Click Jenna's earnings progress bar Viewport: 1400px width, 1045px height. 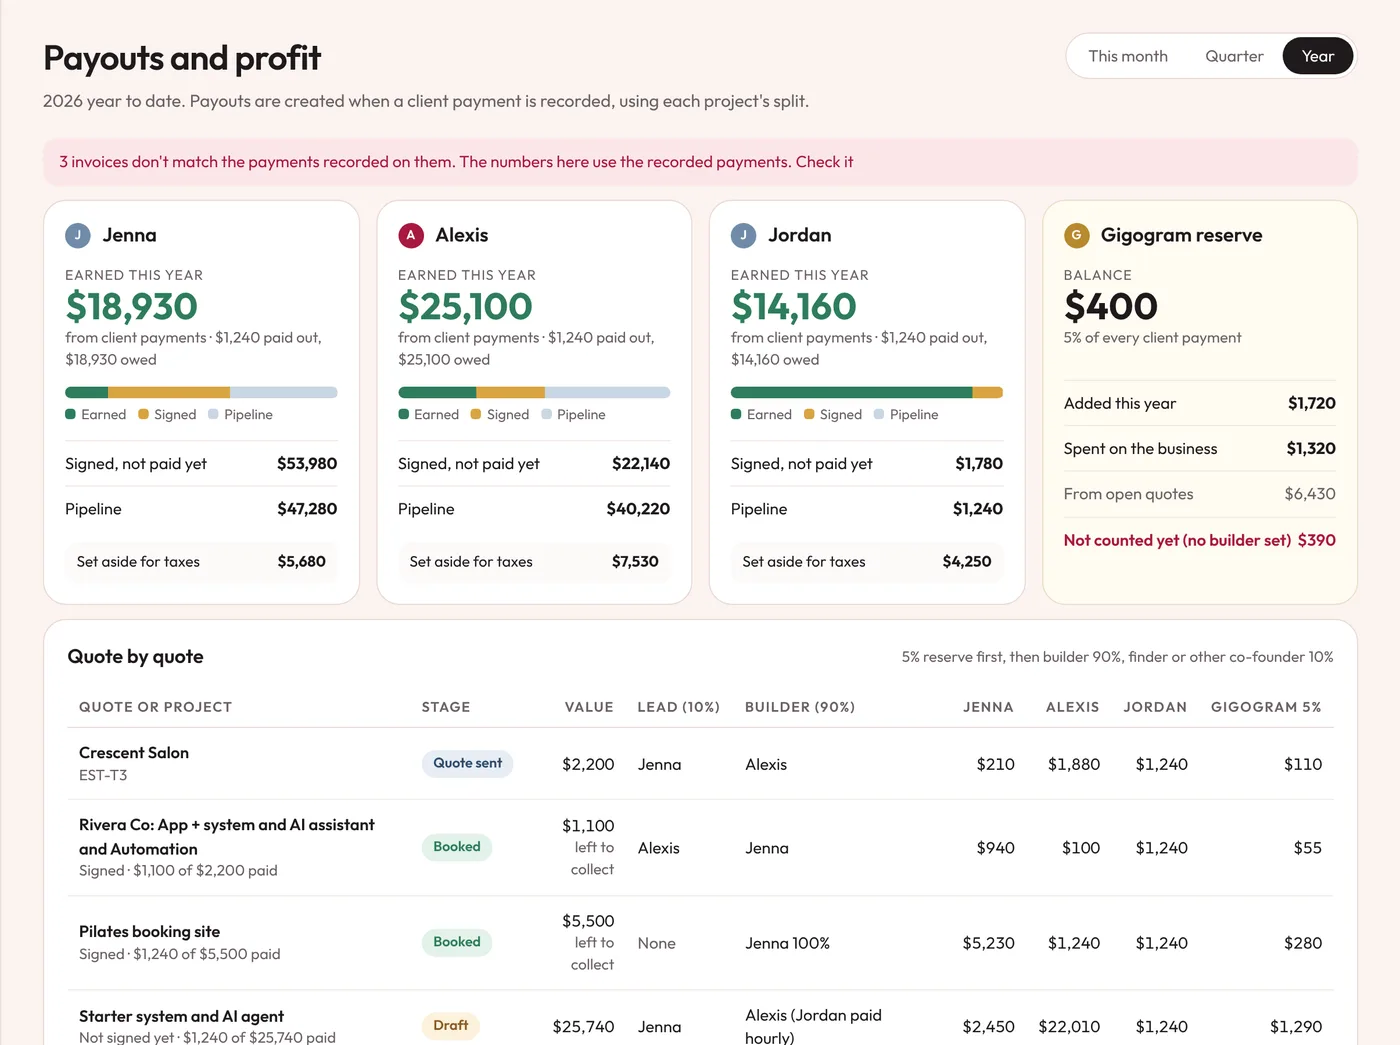201,392
